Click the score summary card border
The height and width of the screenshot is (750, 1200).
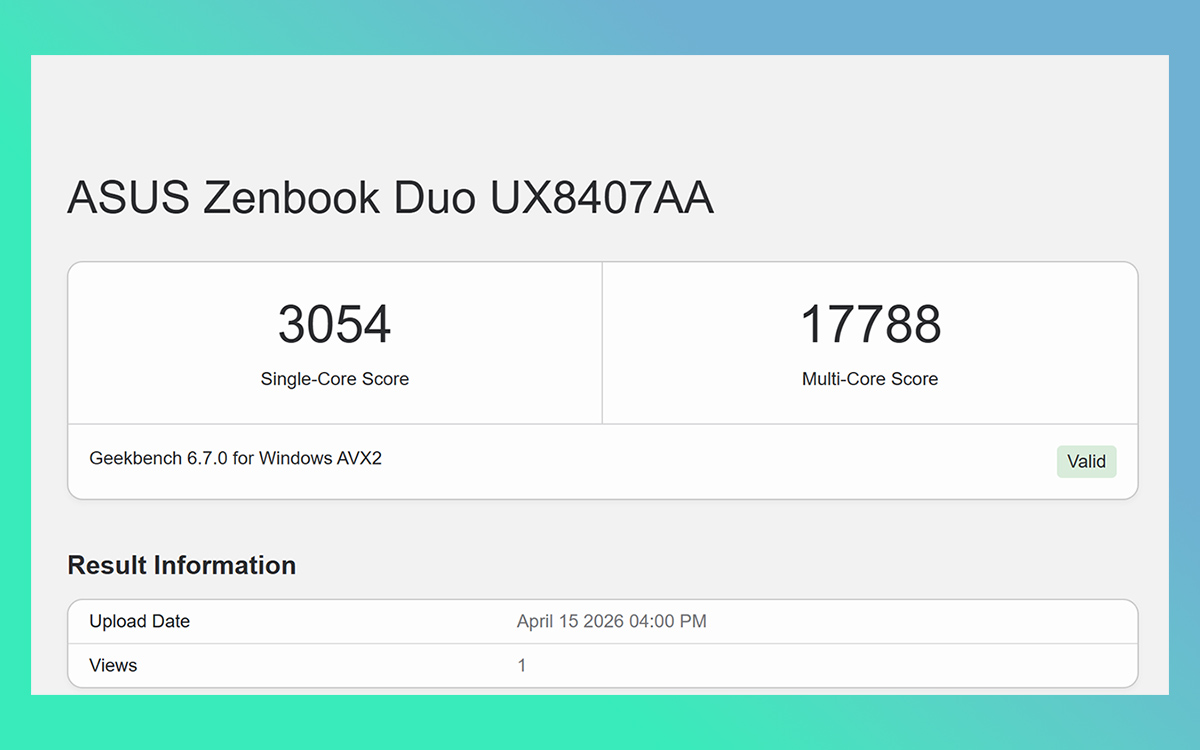click(600, 261)
